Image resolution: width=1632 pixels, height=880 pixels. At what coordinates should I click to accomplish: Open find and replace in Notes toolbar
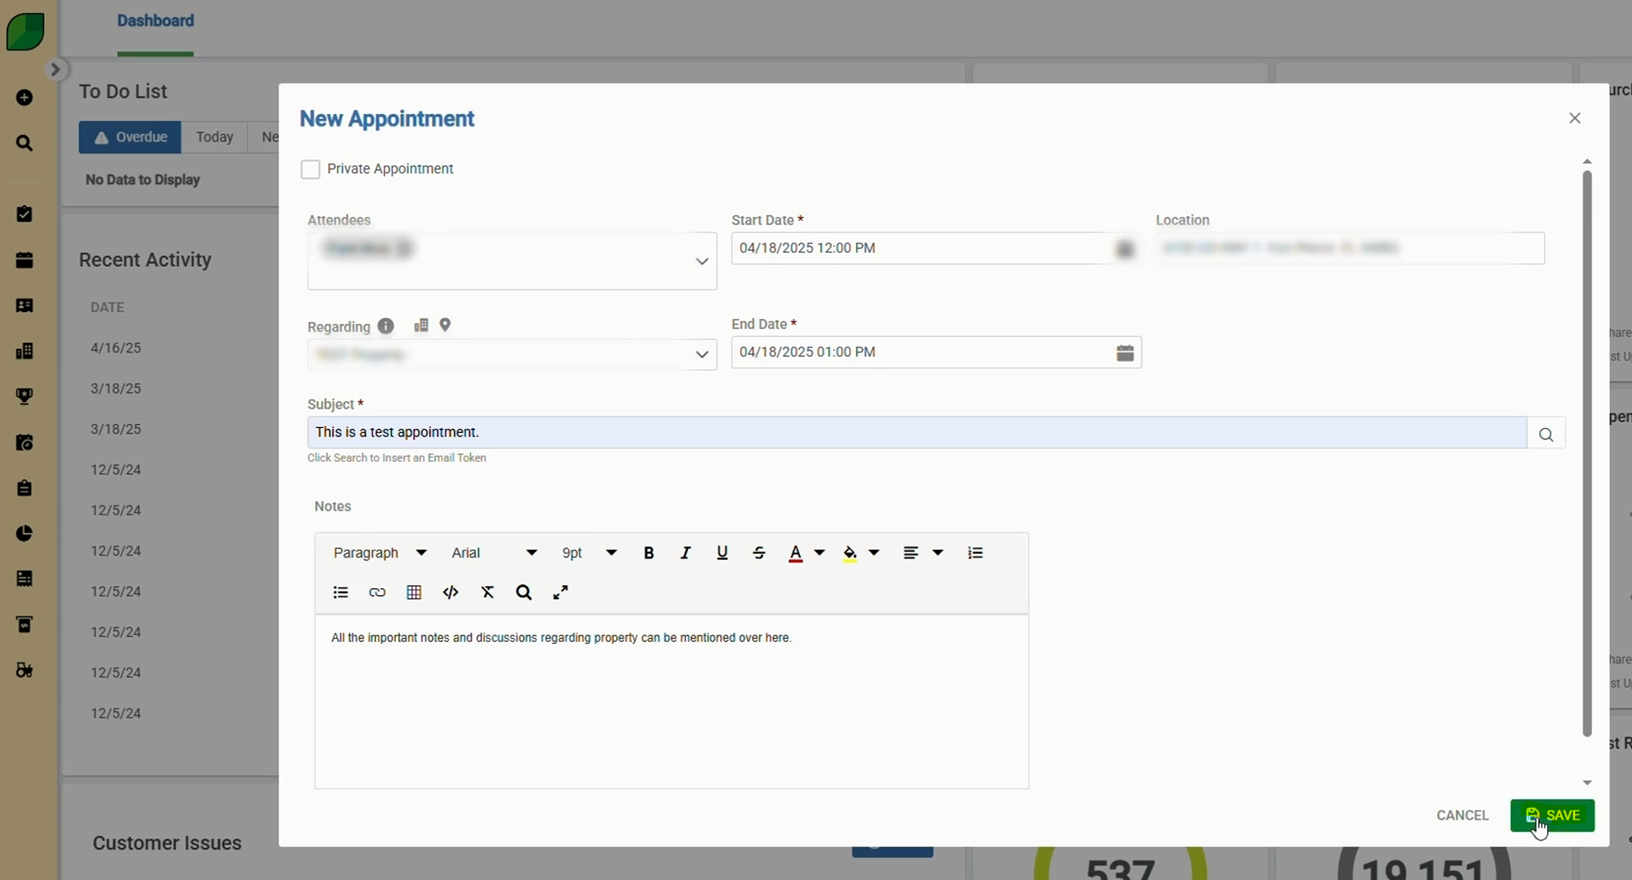524,593
